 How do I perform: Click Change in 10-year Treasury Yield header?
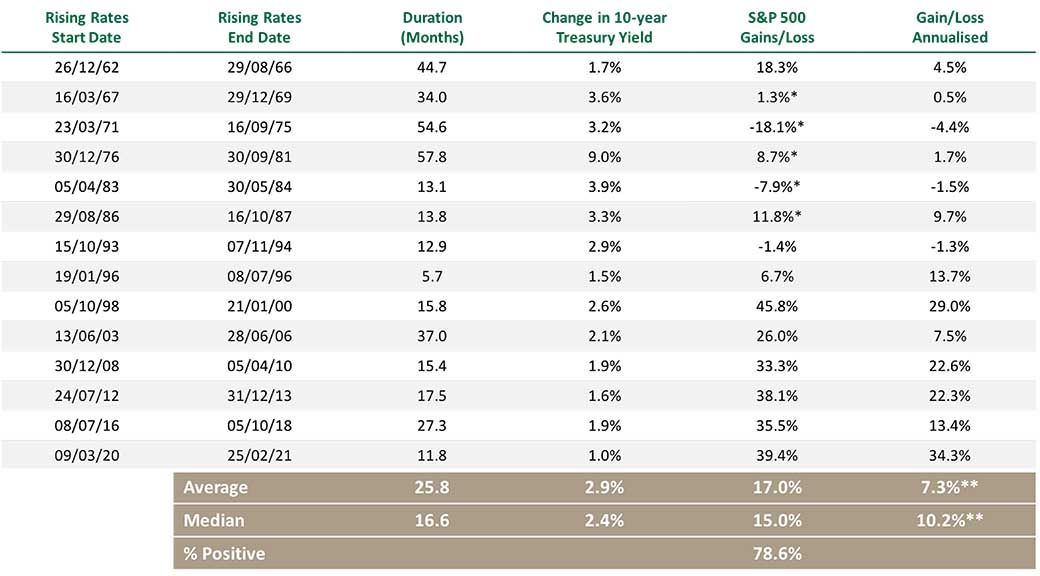point(604,27)
